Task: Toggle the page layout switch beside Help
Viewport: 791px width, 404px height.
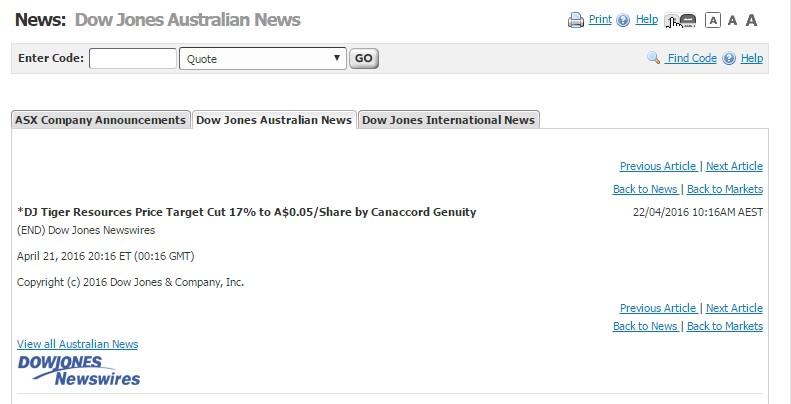Action: pyautogui.click(x=680, y=20)
